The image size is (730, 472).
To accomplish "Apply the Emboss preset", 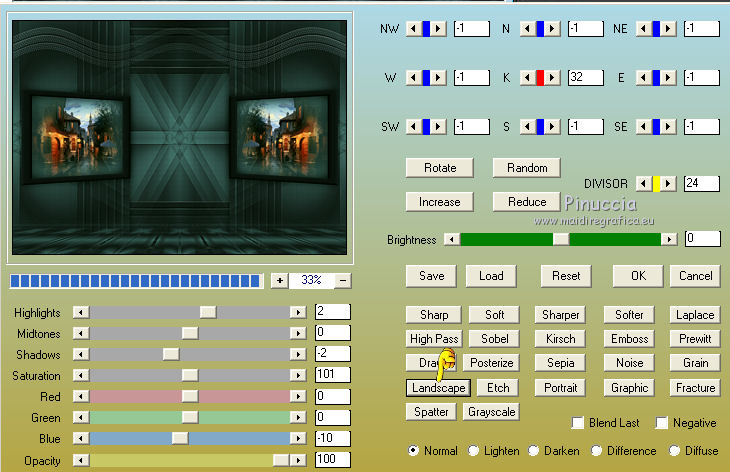I will coord(629,339).
